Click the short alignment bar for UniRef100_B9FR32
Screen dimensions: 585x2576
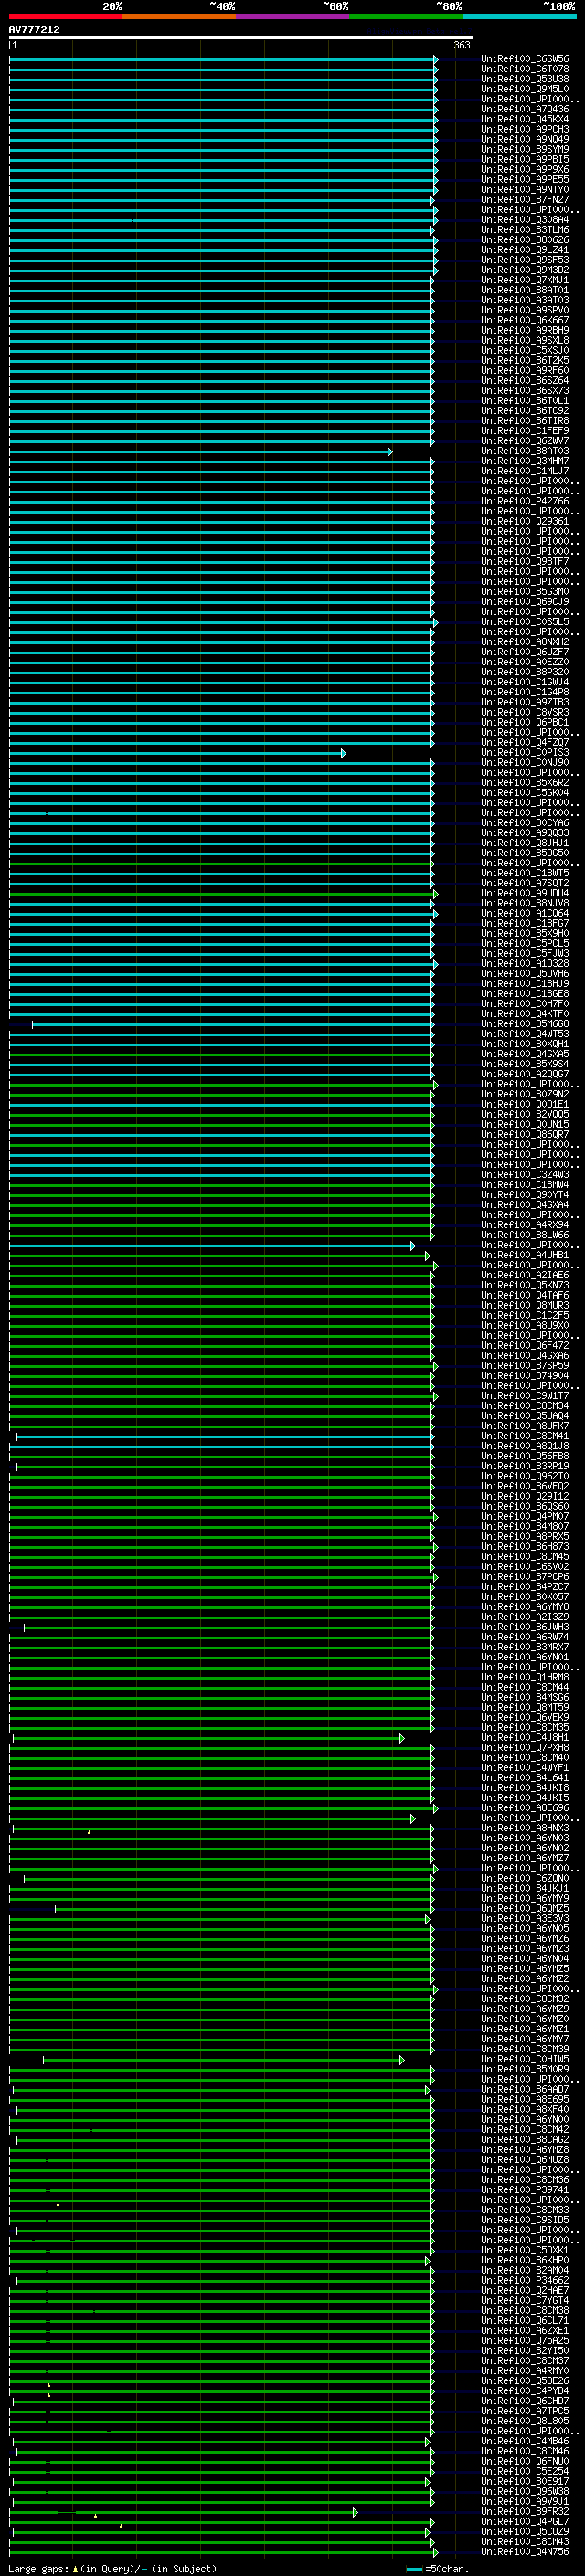tap(184, 2512)
